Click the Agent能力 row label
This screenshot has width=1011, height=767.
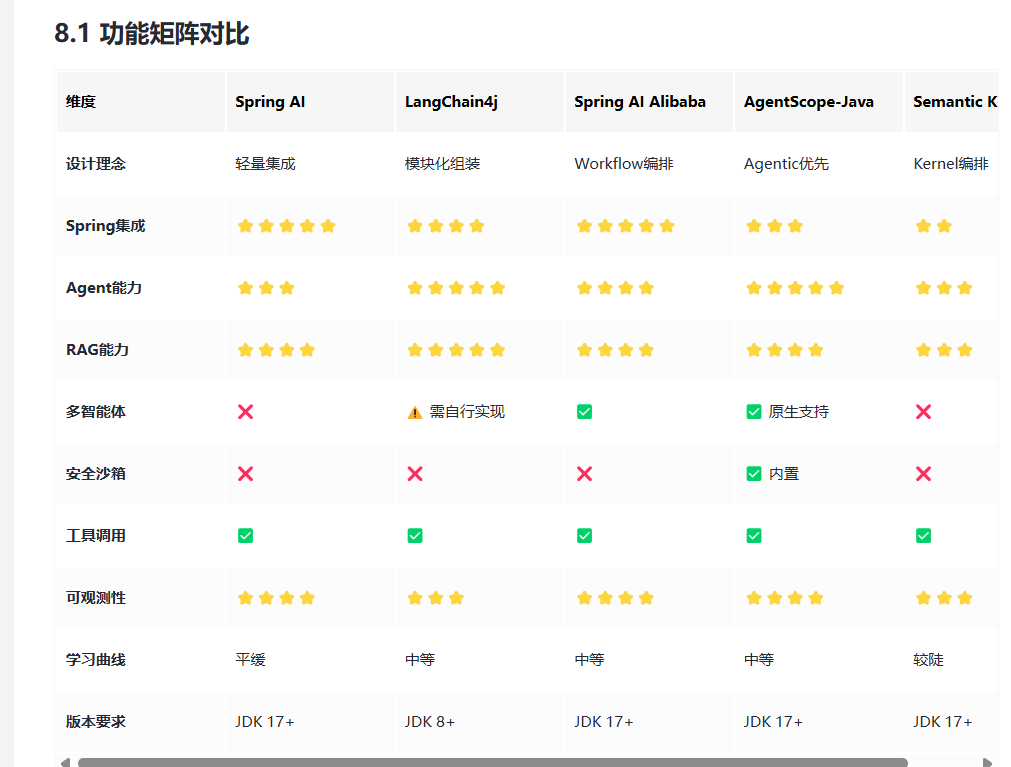click(104, 287)
